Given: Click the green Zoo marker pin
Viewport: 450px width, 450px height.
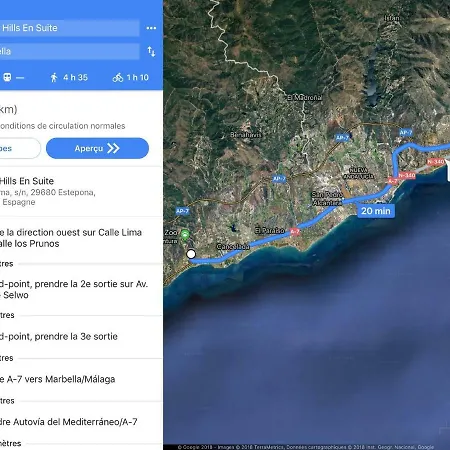Looking at the screenshot, I should (x=185, y=235).
